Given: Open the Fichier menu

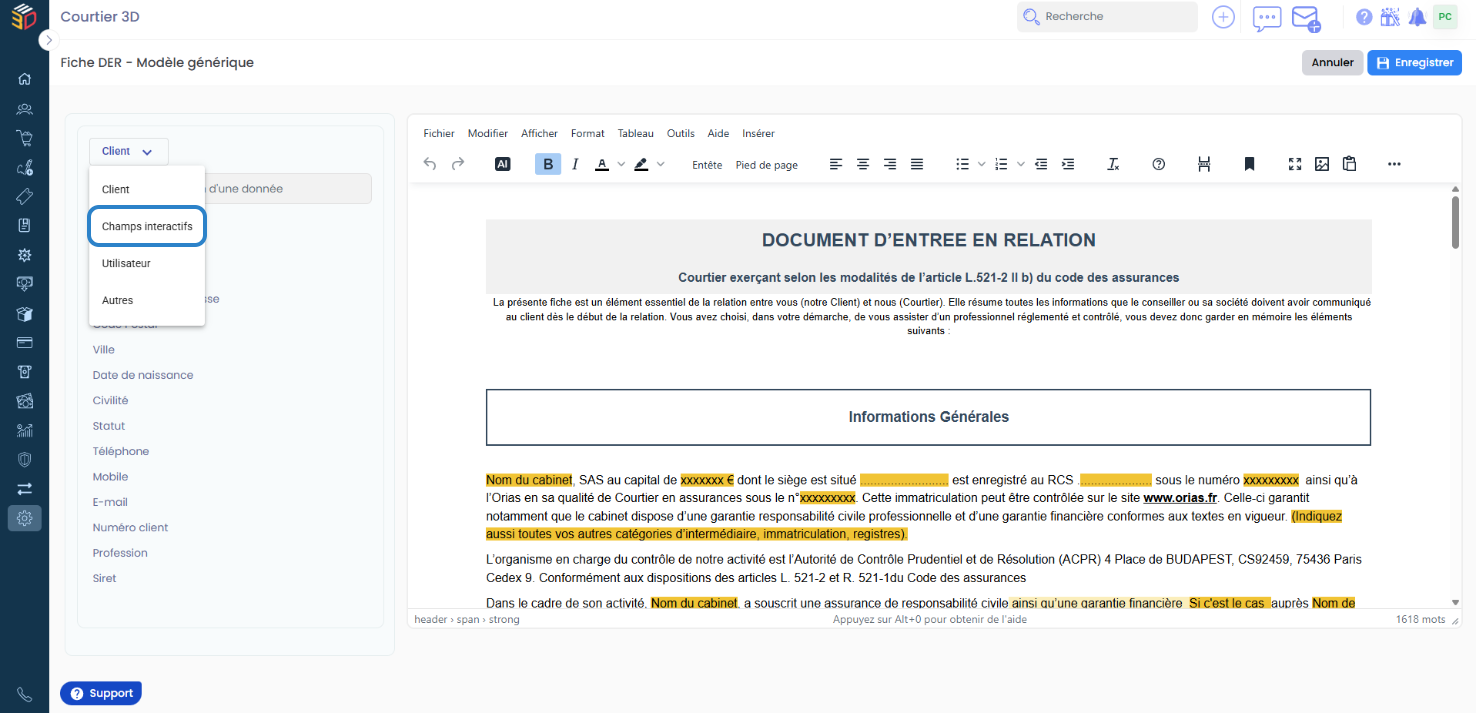Looking at the screenshot, I should coord(439,133).
